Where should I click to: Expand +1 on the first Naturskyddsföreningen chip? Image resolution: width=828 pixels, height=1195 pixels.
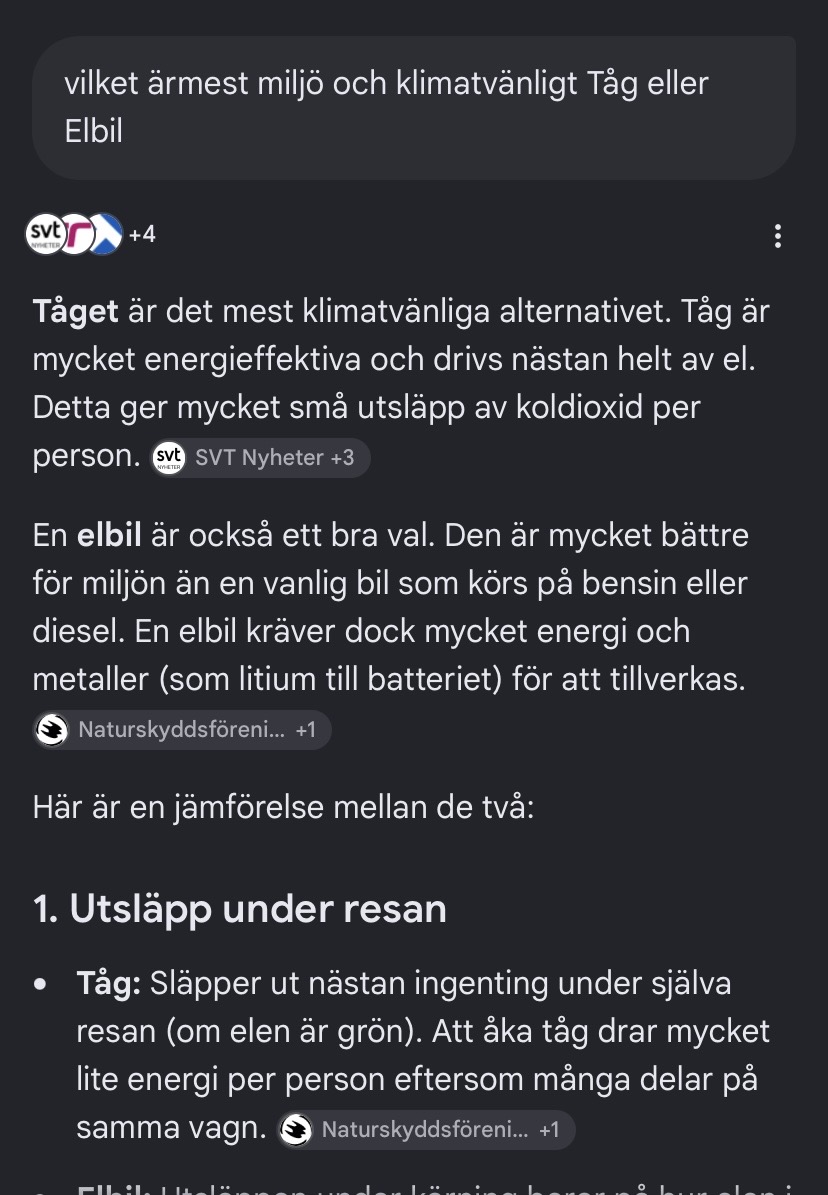coord(306,730)
